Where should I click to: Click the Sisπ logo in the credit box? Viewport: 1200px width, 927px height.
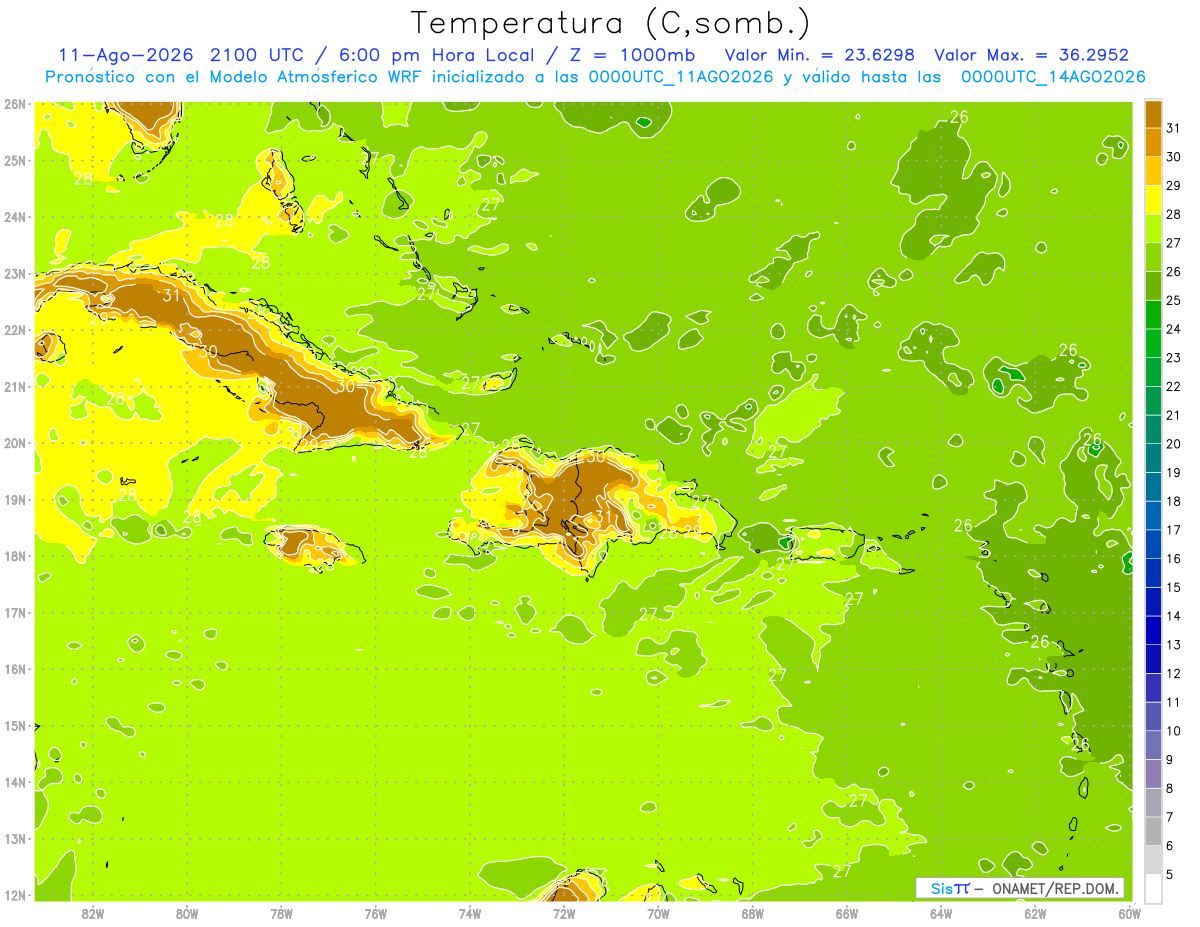tap(950, 888)
